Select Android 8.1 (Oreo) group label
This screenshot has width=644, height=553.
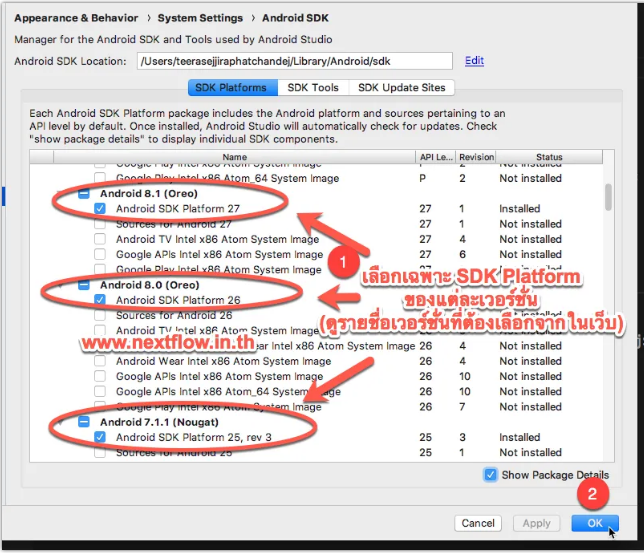(x=149, y=194)
